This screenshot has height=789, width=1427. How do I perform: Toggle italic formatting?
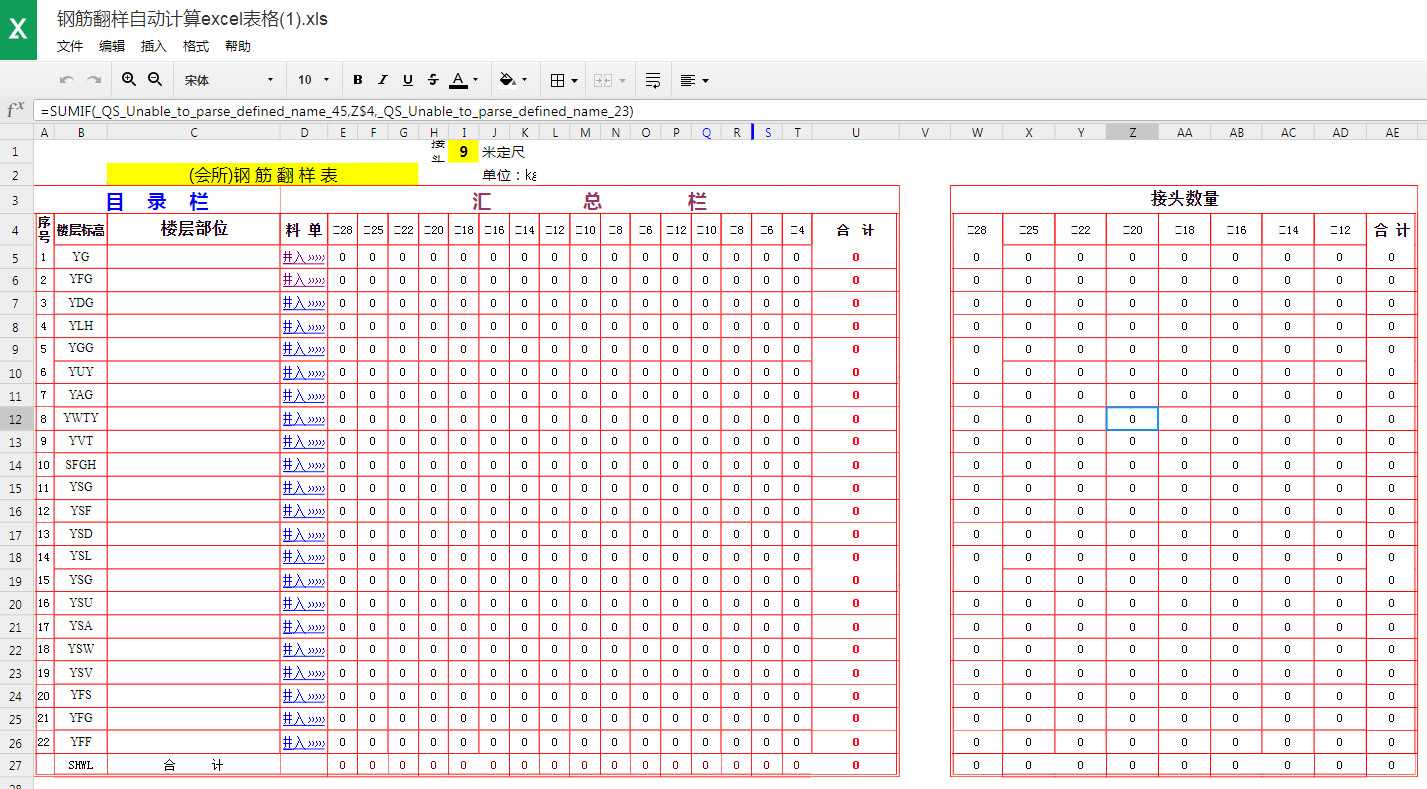click(383, 80)
